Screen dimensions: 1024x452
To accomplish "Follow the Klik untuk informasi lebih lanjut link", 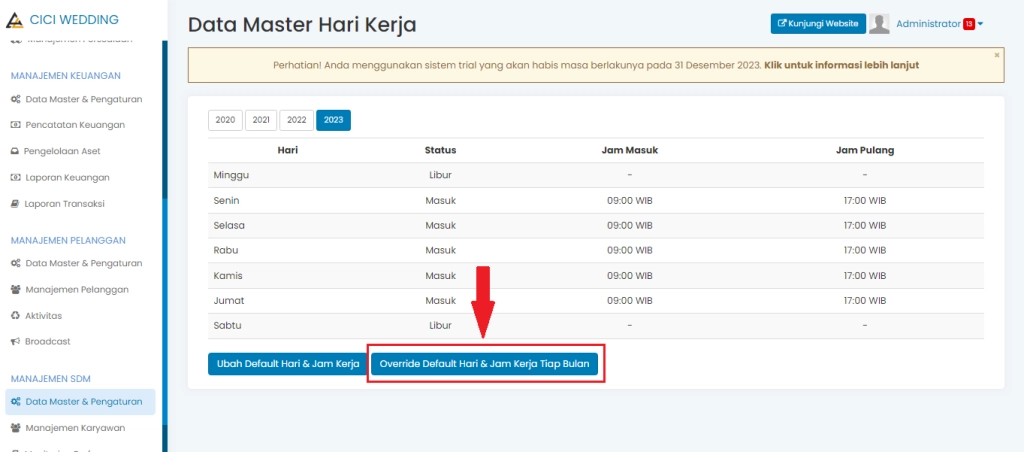I will (x=842, y=66).
